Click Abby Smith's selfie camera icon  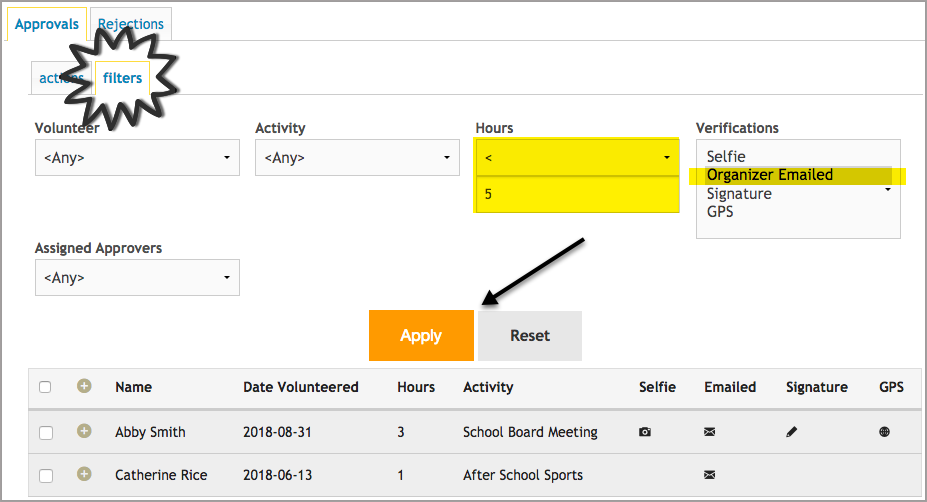(645, 432)
